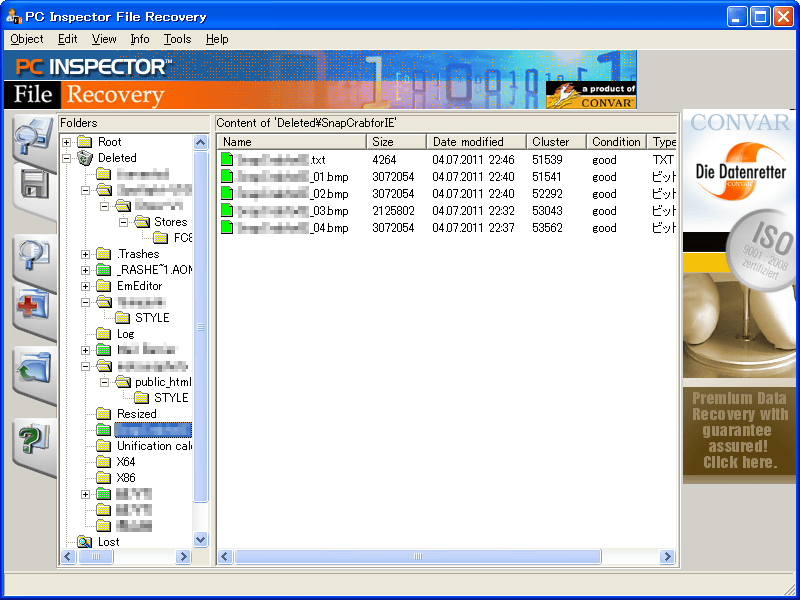Open the Object menu

[x=27, y=39]
